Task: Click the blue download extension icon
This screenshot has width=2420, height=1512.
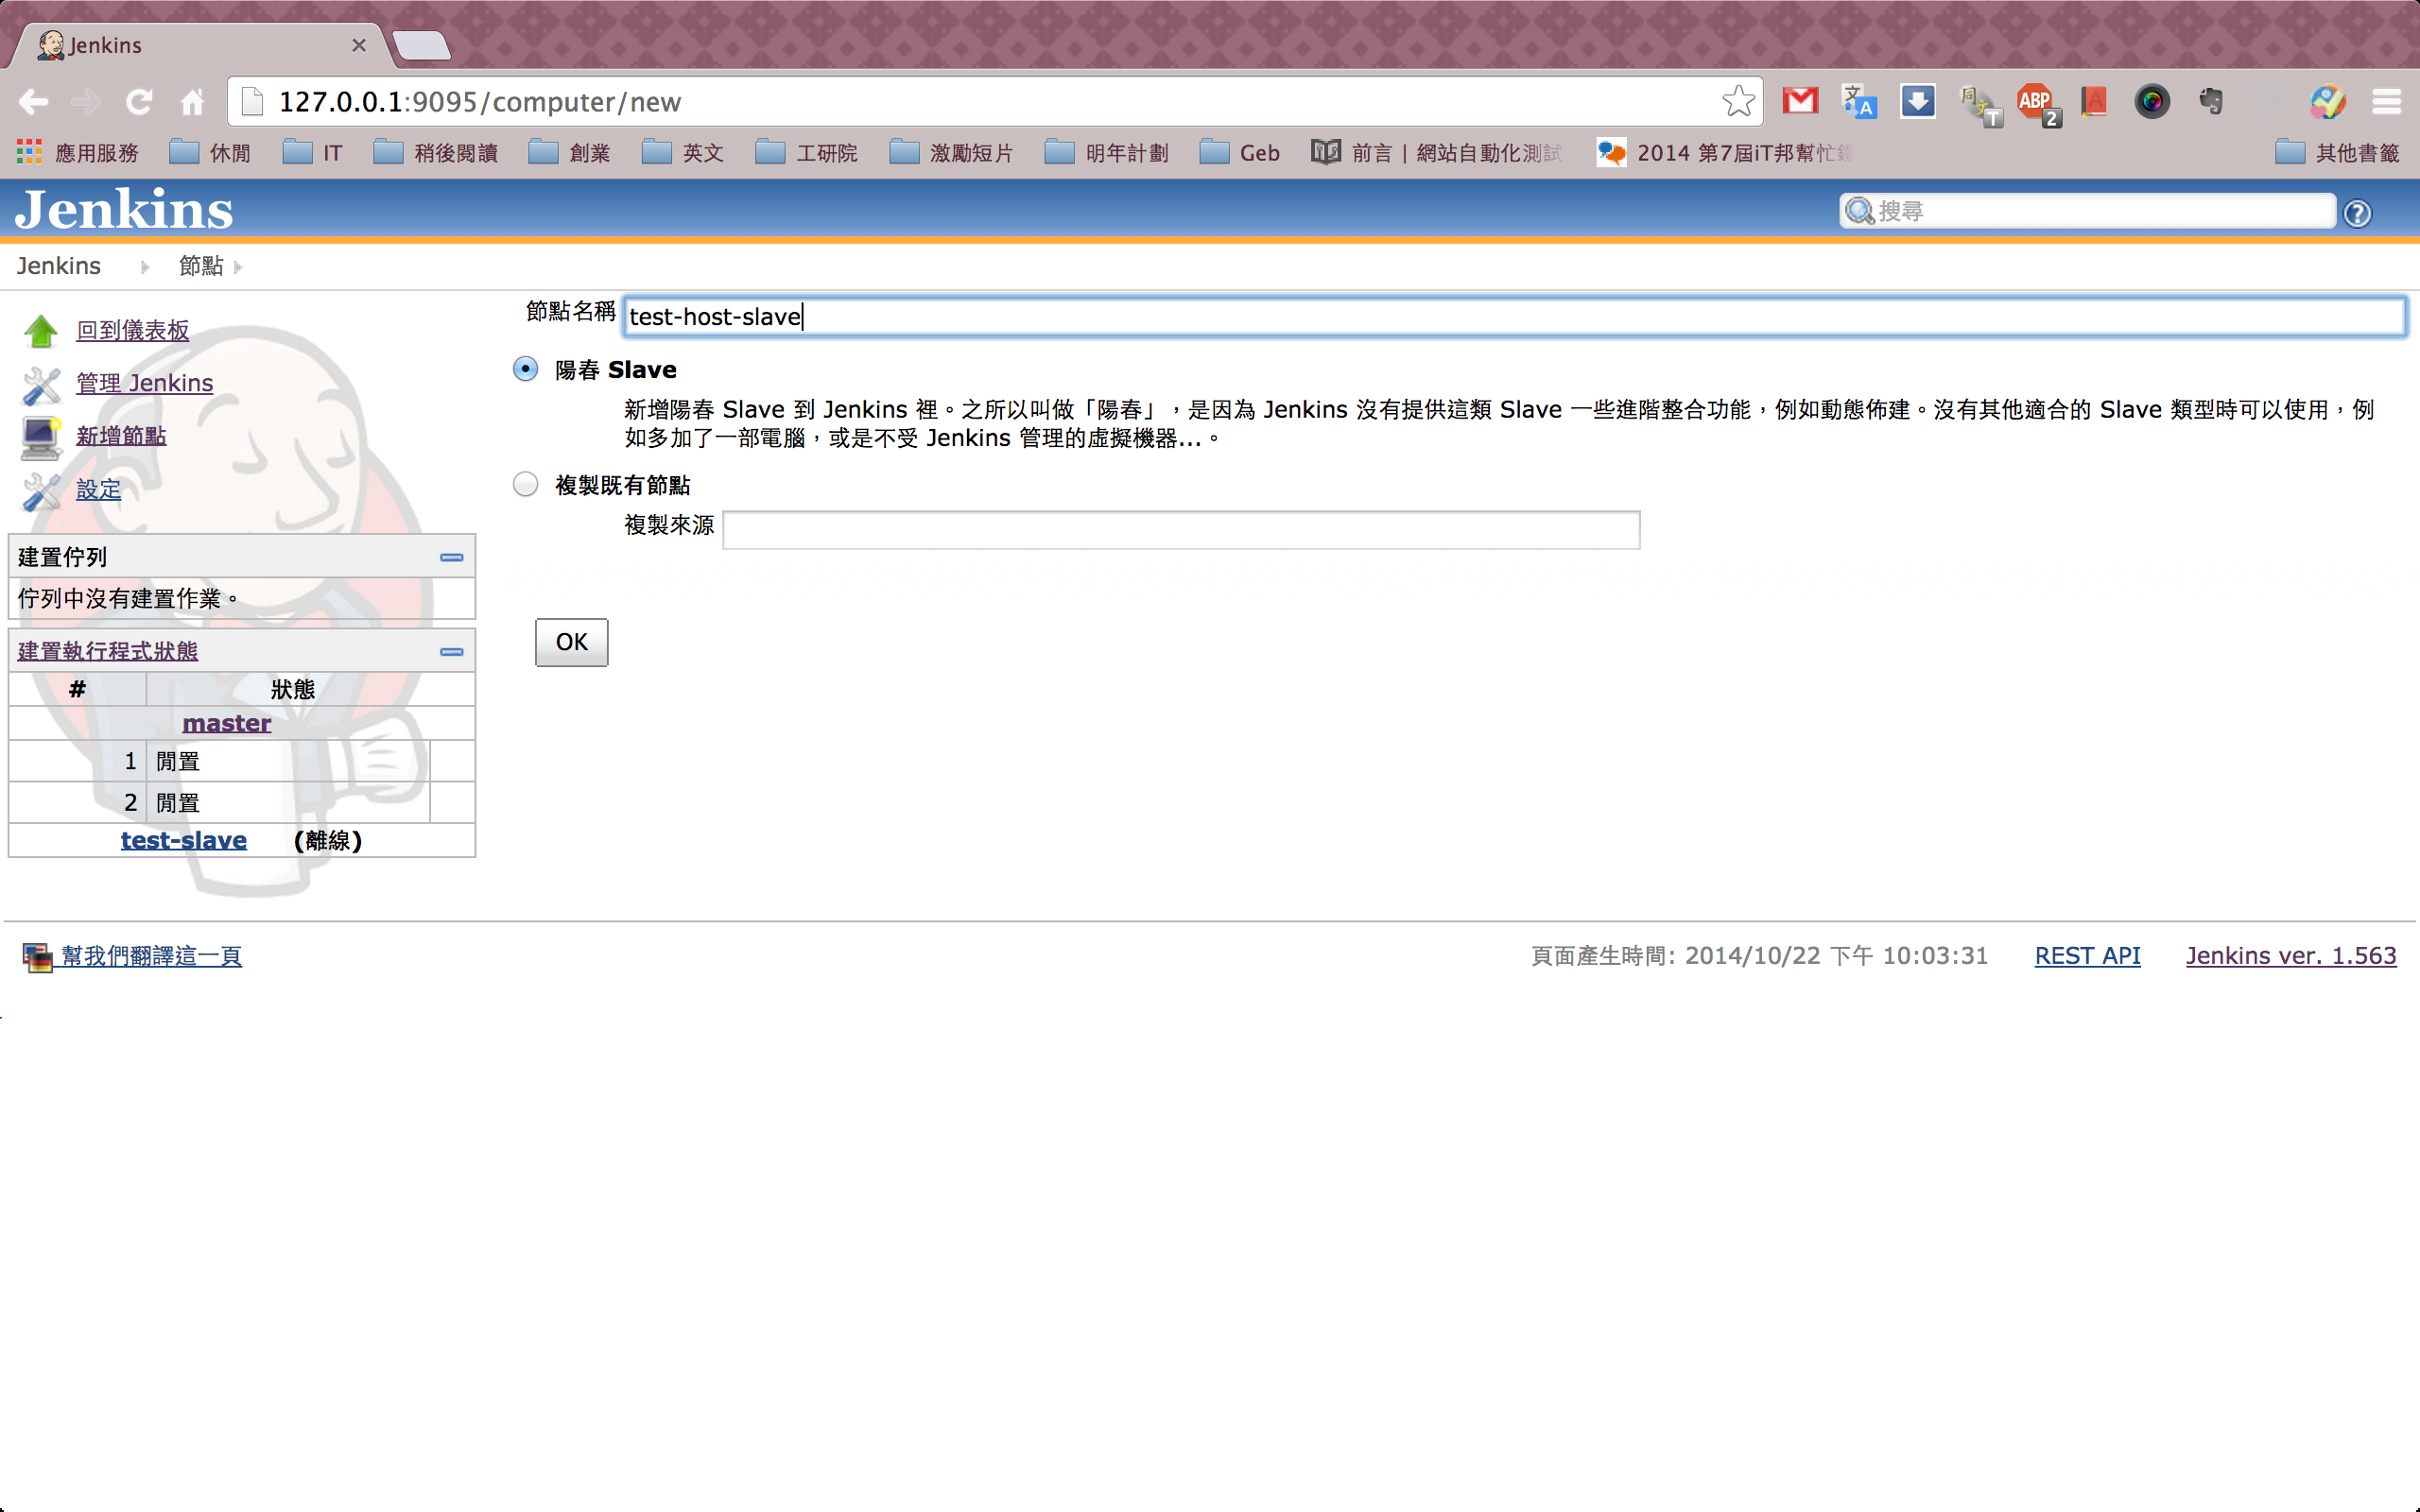Action: (x=1917, y=101)
